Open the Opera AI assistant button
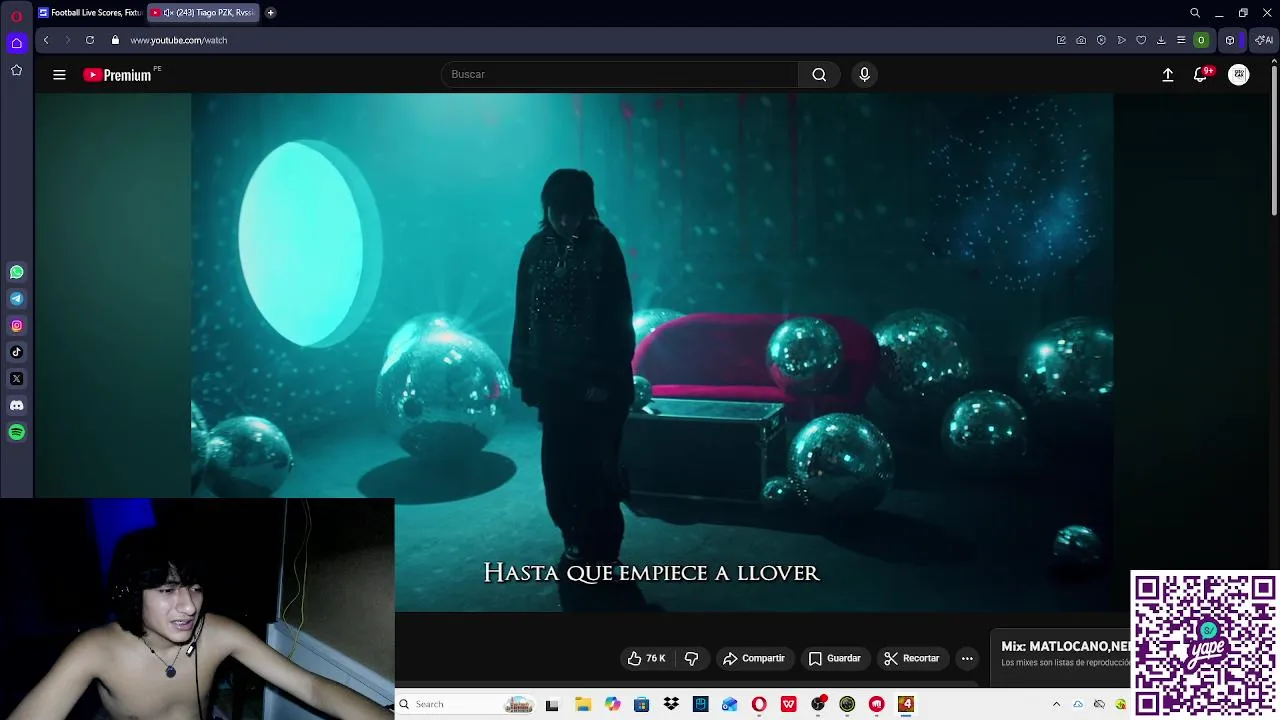 click(1264, 40)
